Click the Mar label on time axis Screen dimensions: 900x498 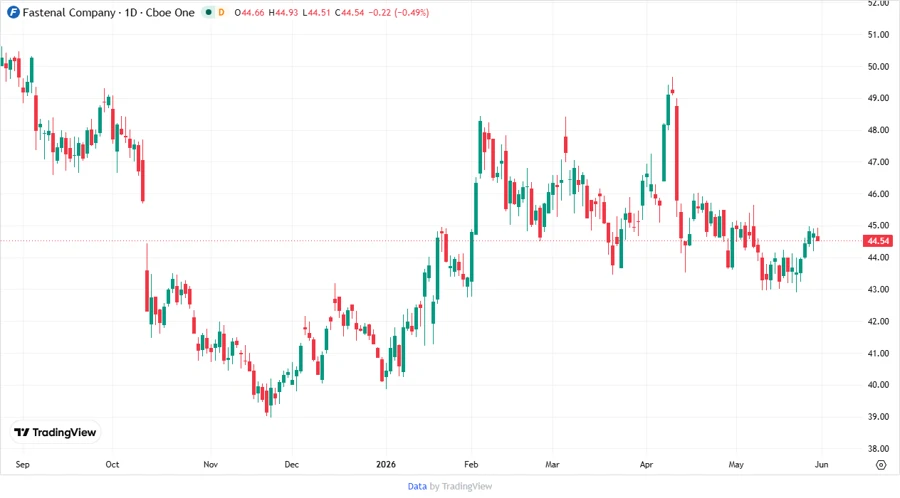coord(552,464)
